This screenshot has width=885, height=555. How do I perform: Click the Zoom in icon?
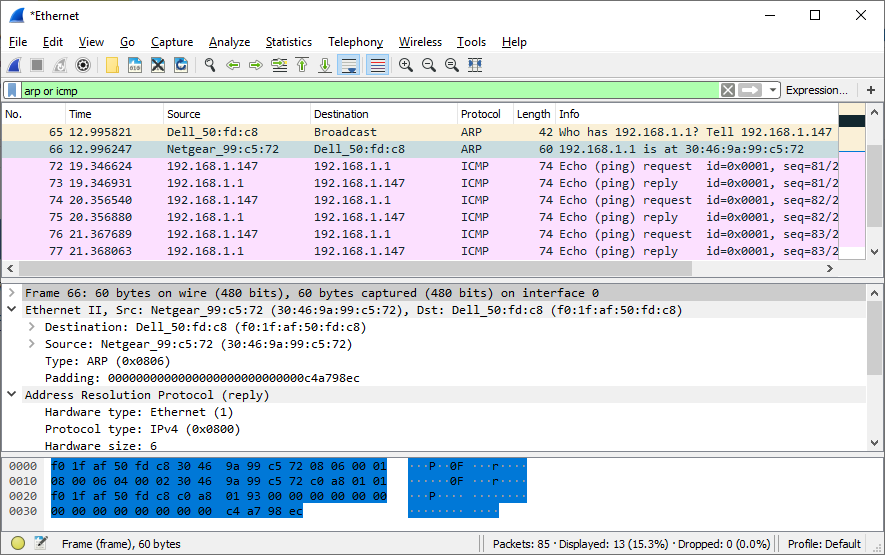[x=406, y=65]
